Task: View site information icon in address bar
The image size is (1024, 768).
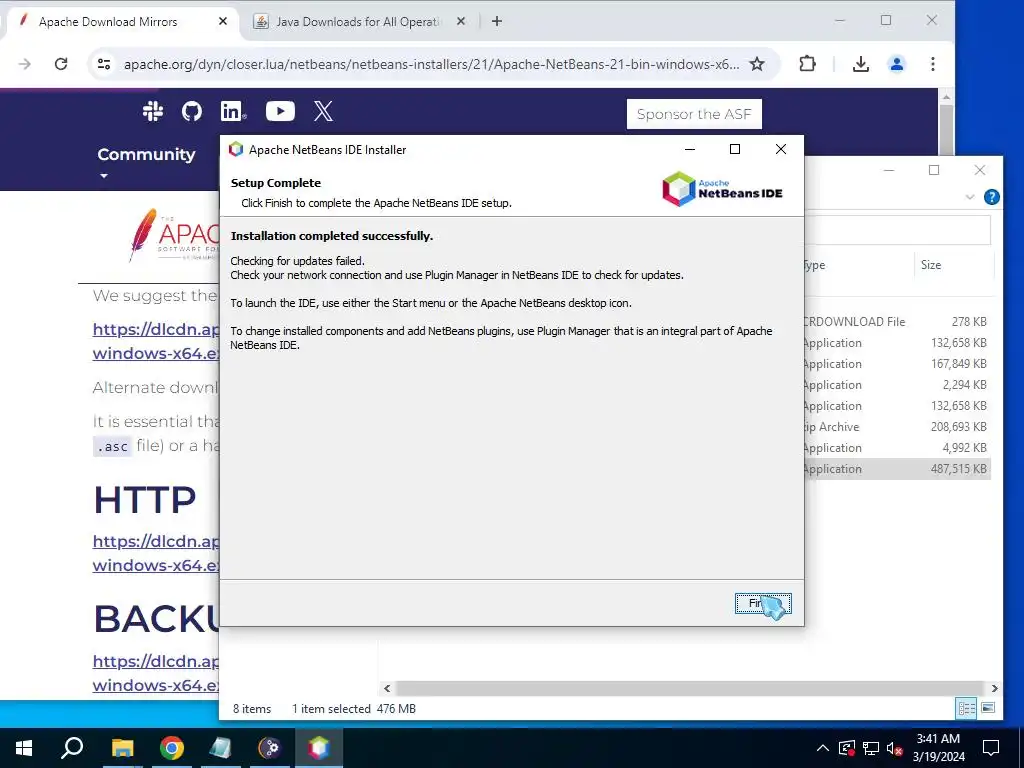Action: point(104,64)
